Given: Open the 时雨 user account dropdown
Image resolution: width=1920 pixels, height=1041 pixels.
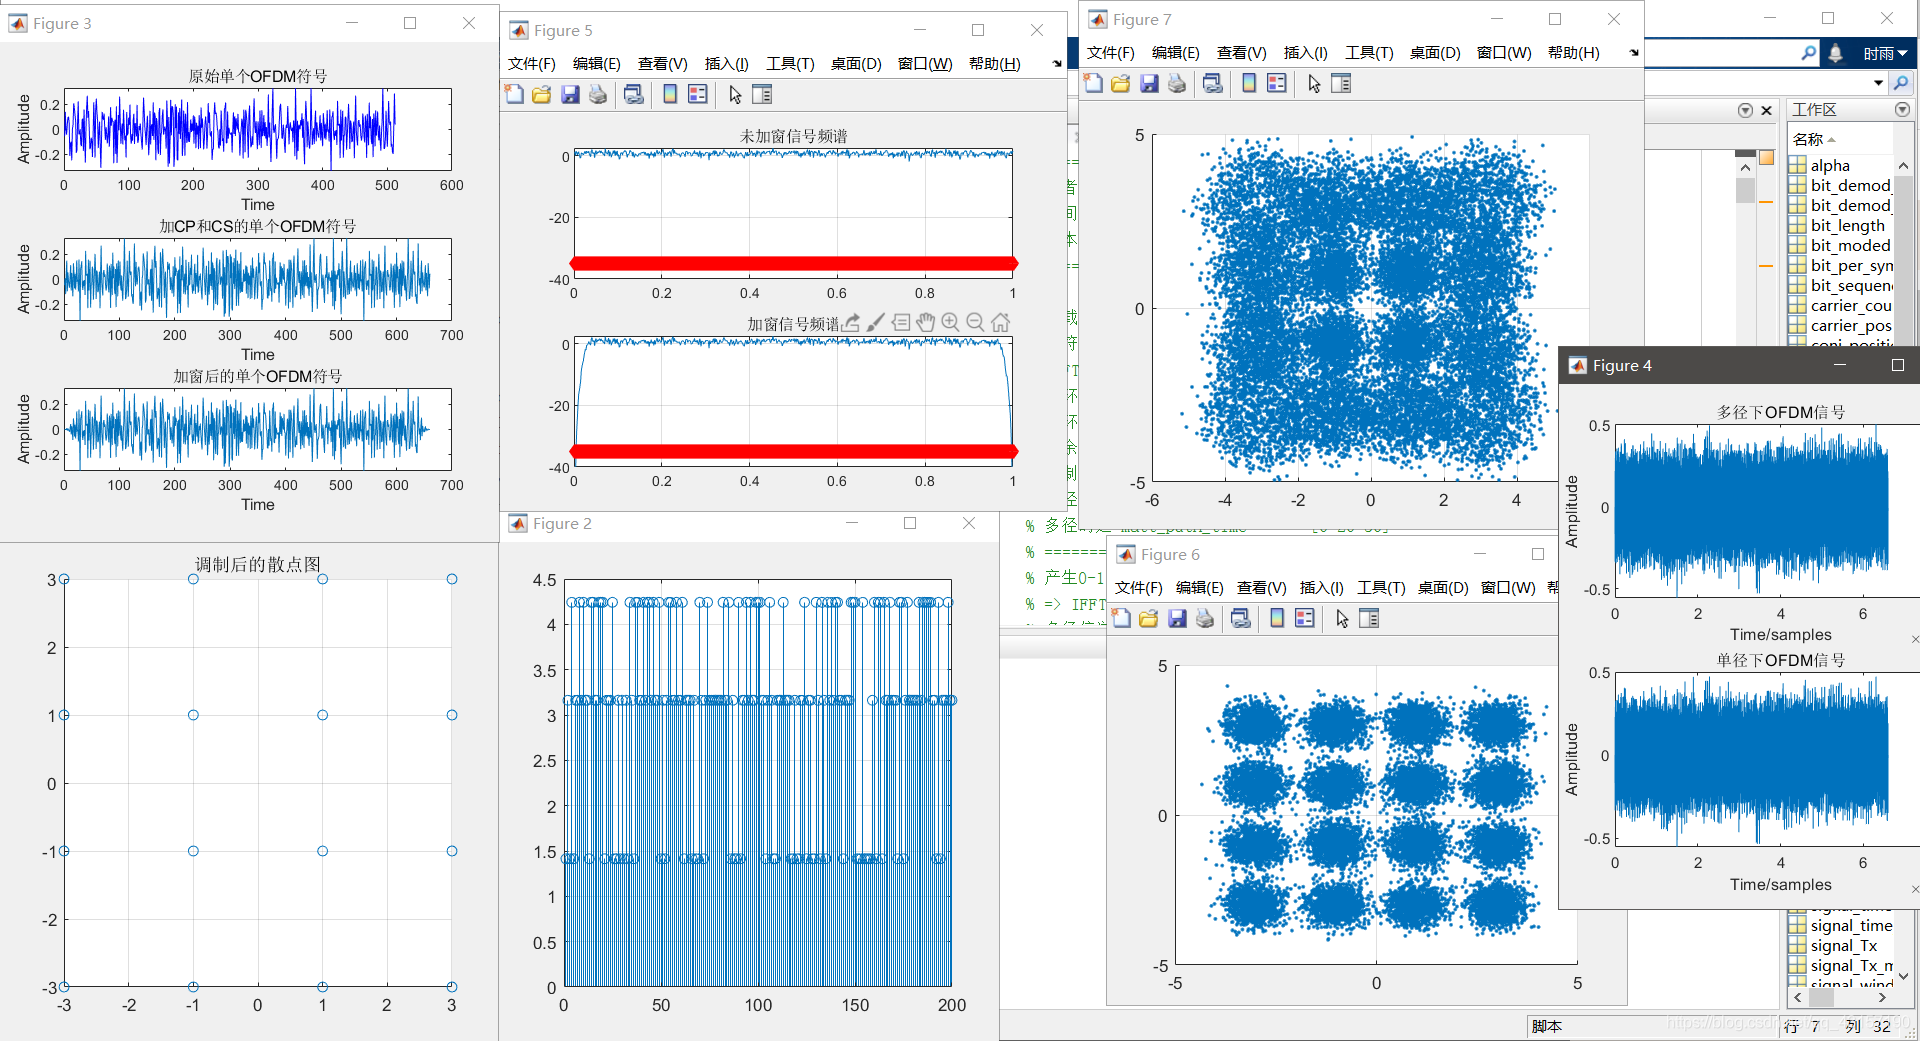Looking at the screenshot, I should [x=1884, y=53].
